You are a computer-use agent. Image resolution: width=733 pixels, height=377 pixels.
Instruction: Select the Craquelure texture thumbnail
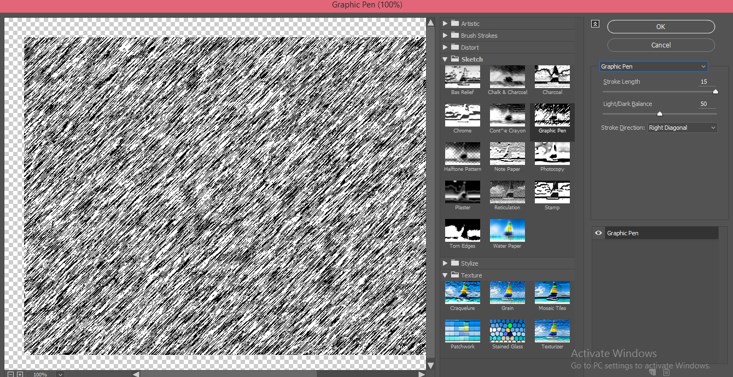(x=462, y=292)
